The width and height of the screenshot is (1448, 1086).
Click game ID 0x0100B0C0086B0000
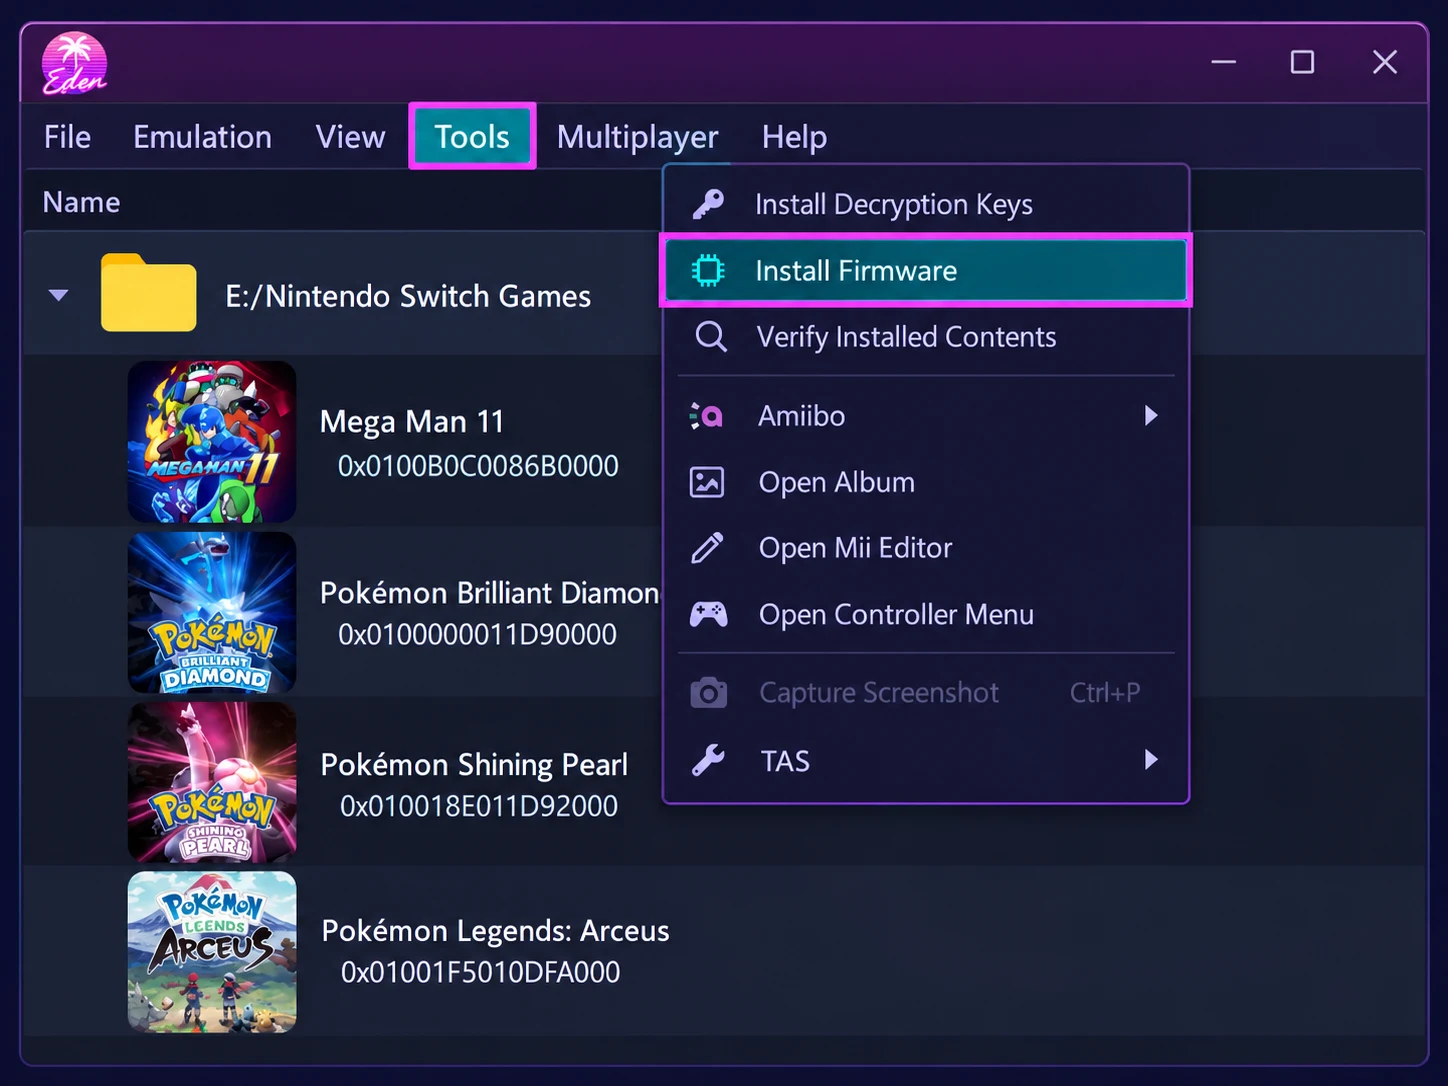click(478, 466)
